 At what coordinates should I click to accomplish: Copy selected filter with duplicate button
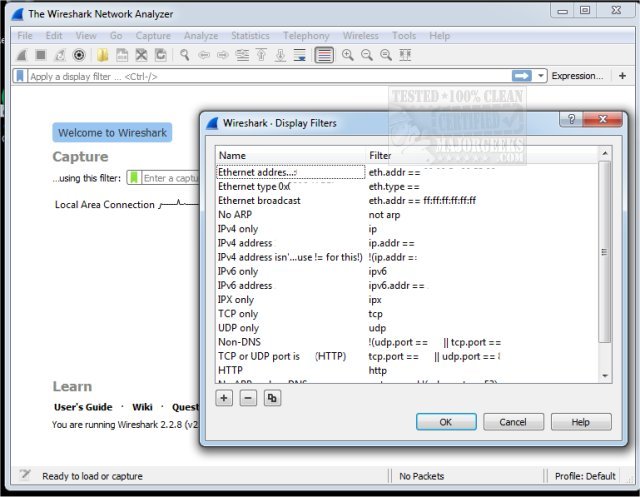coord(272,398)
